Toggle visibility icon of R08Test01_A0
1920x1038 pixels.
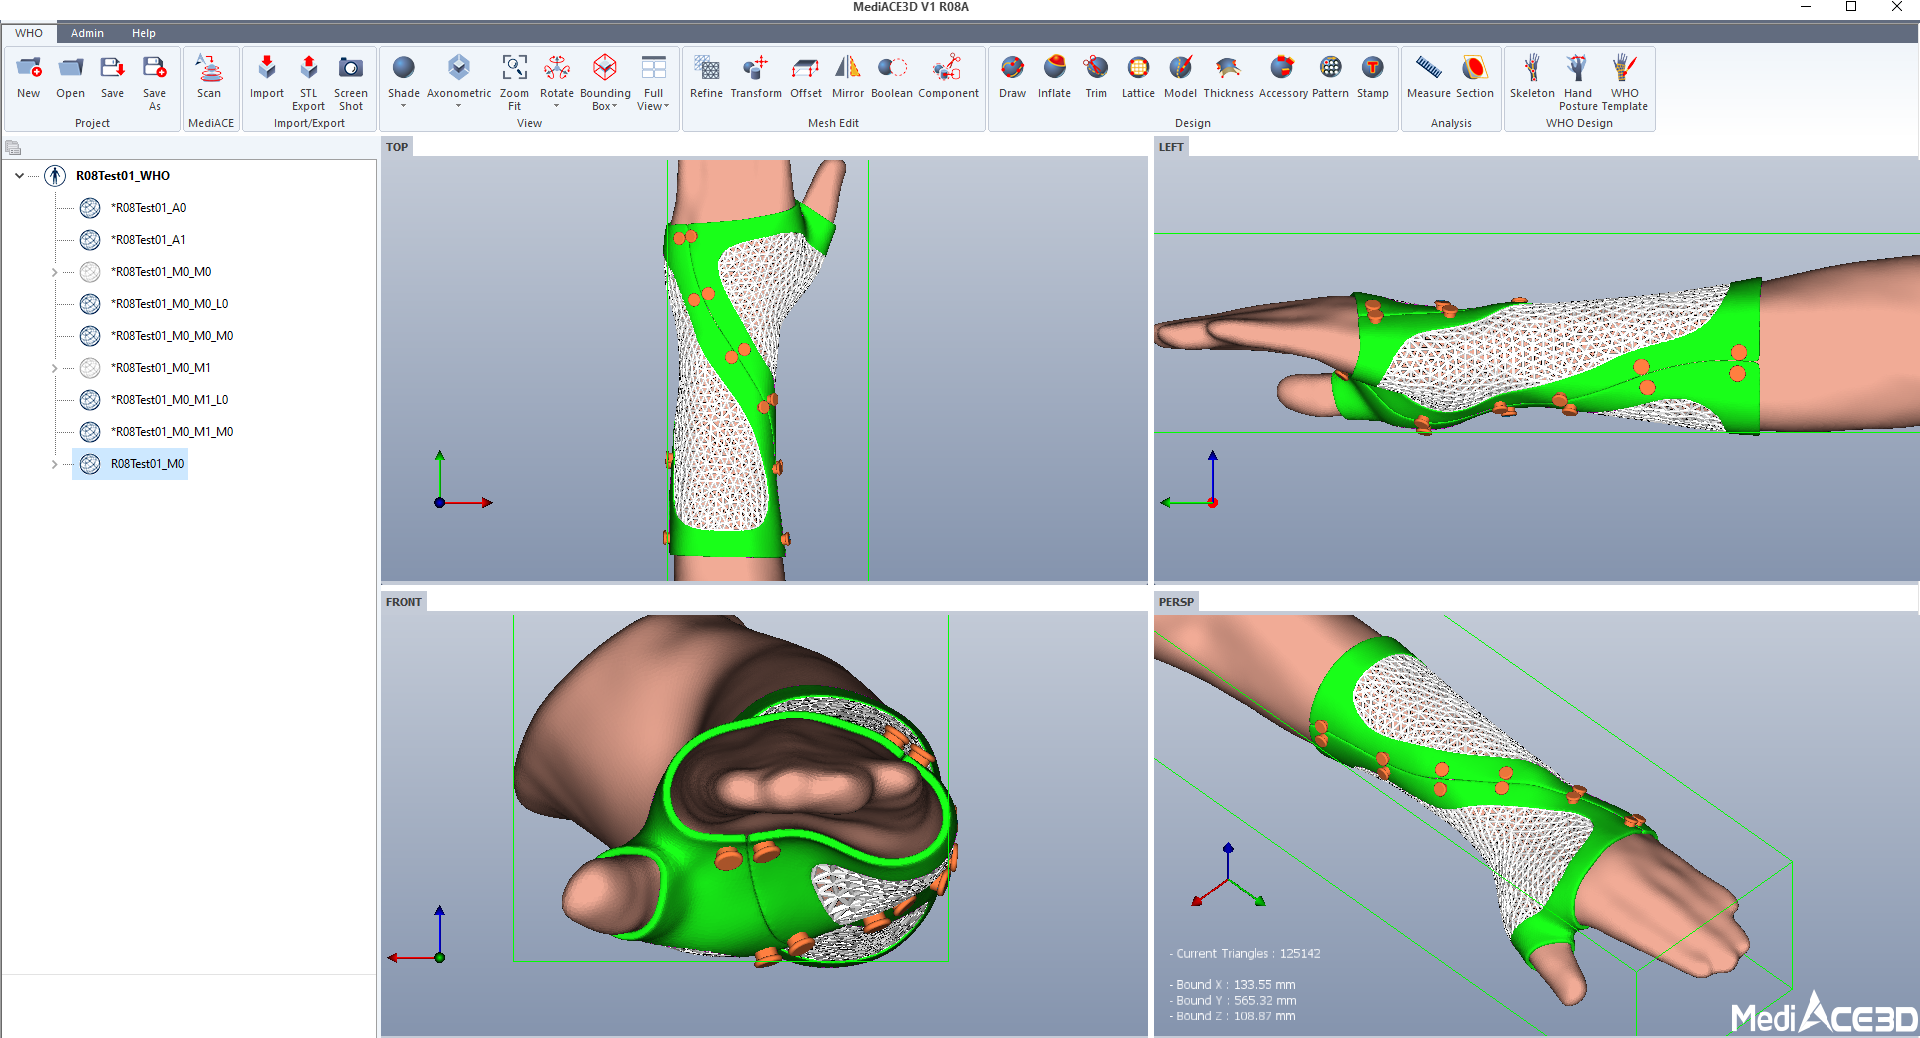(x=90, y=208)
